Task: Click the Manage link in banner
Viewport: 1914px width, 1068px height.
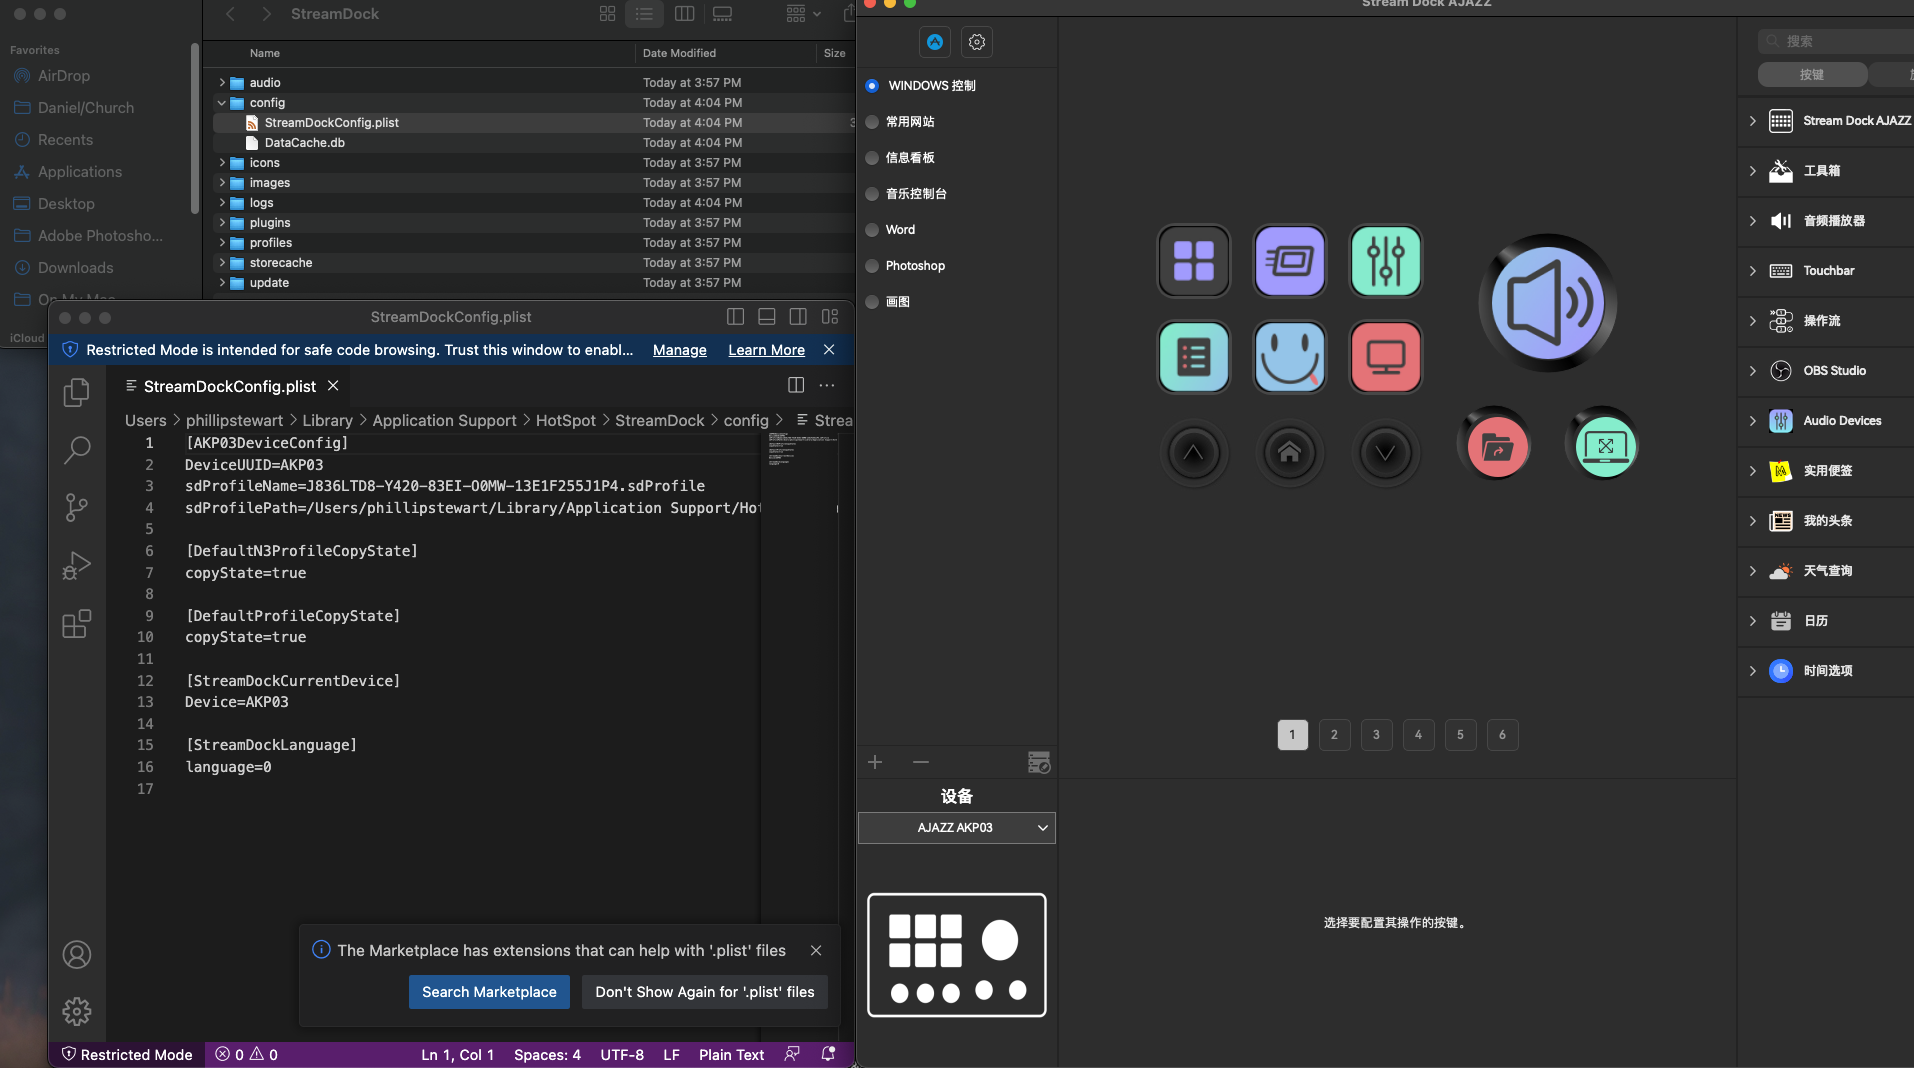Action: pyautogui.click(x=680, y=350)
